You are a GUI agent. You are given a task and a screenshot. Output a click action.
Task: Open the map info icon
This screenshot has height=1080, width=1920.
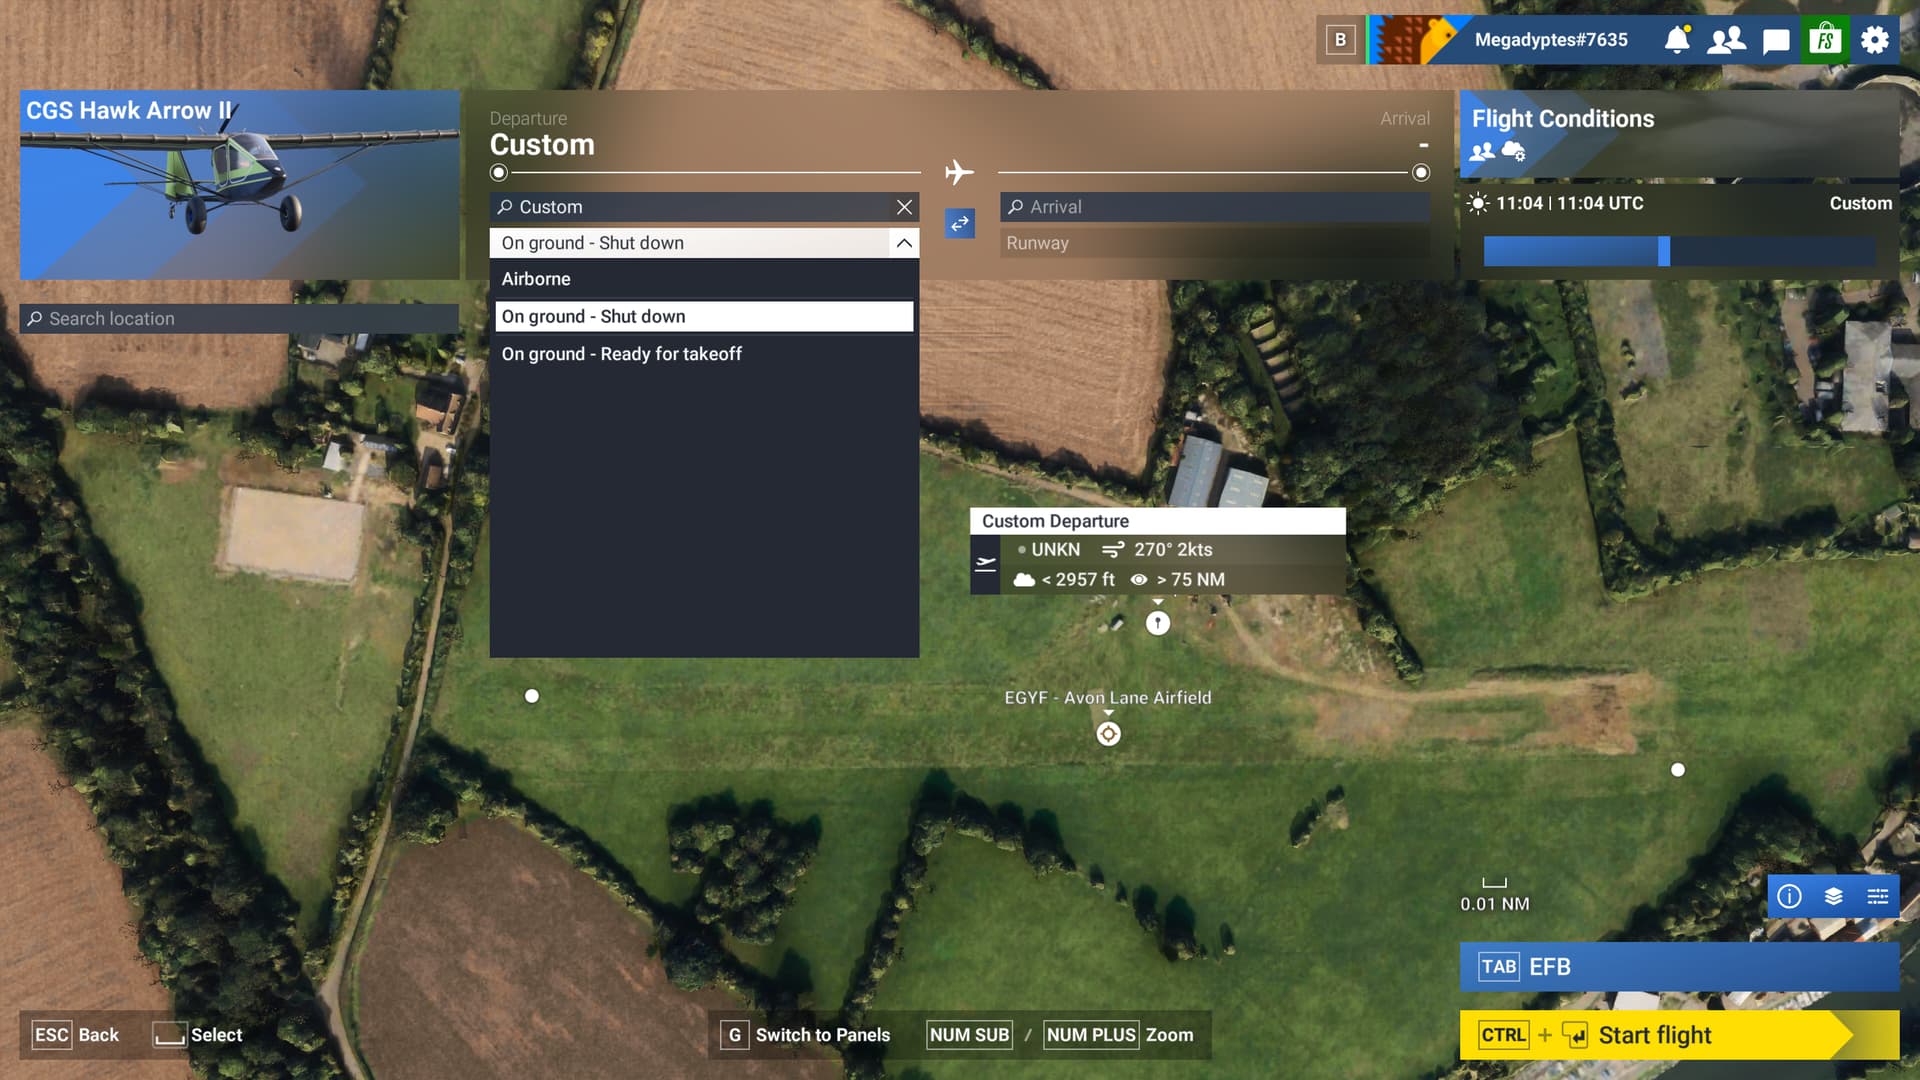coord(1789,896)
